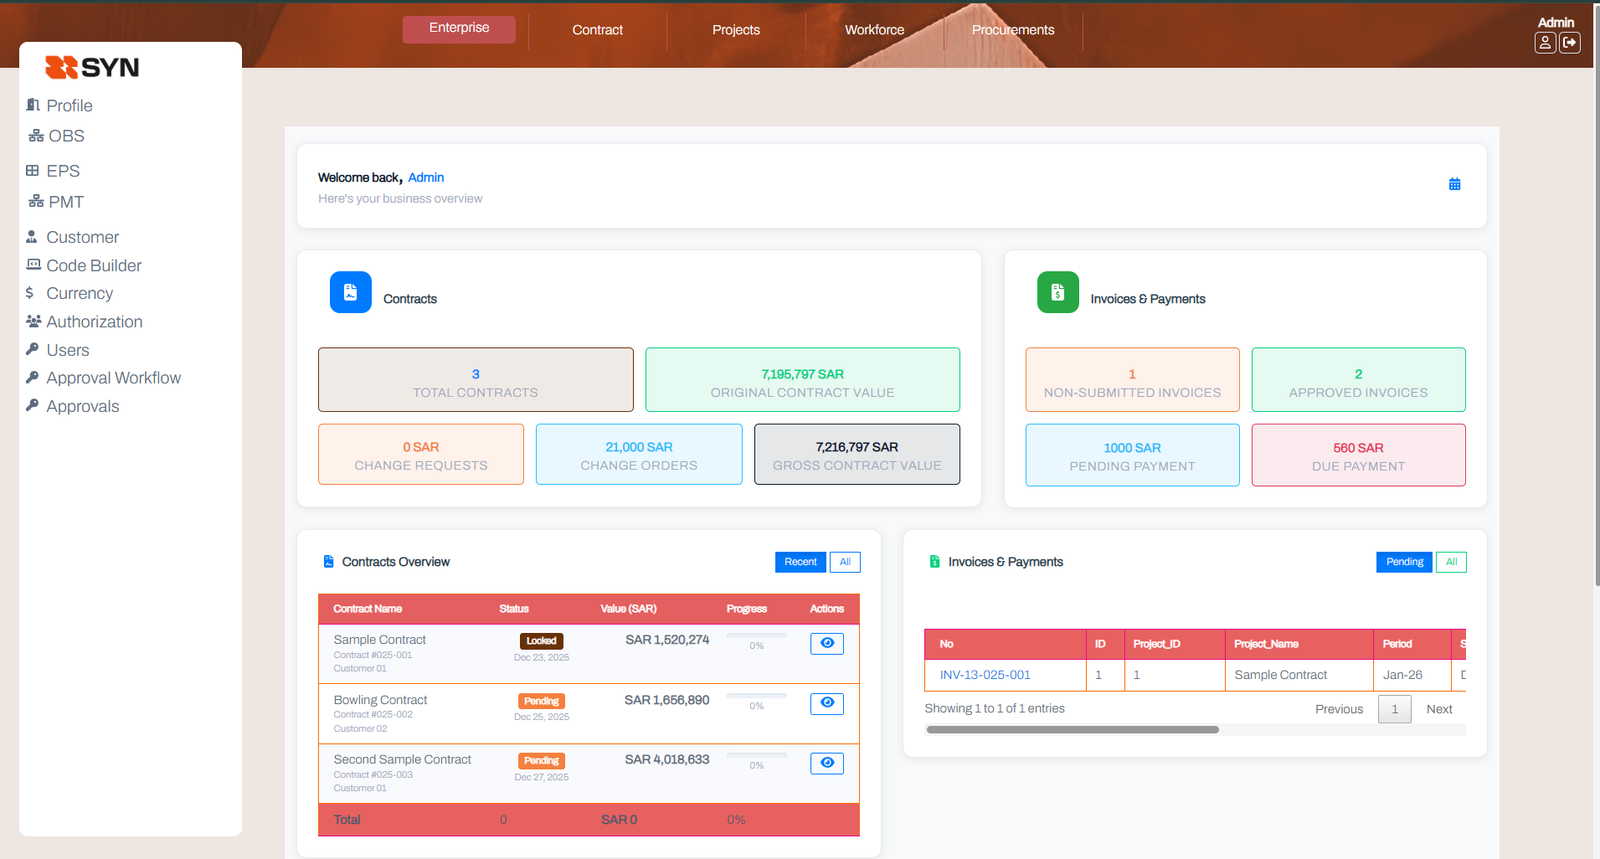Select the Total Contracts summary card

475,380
